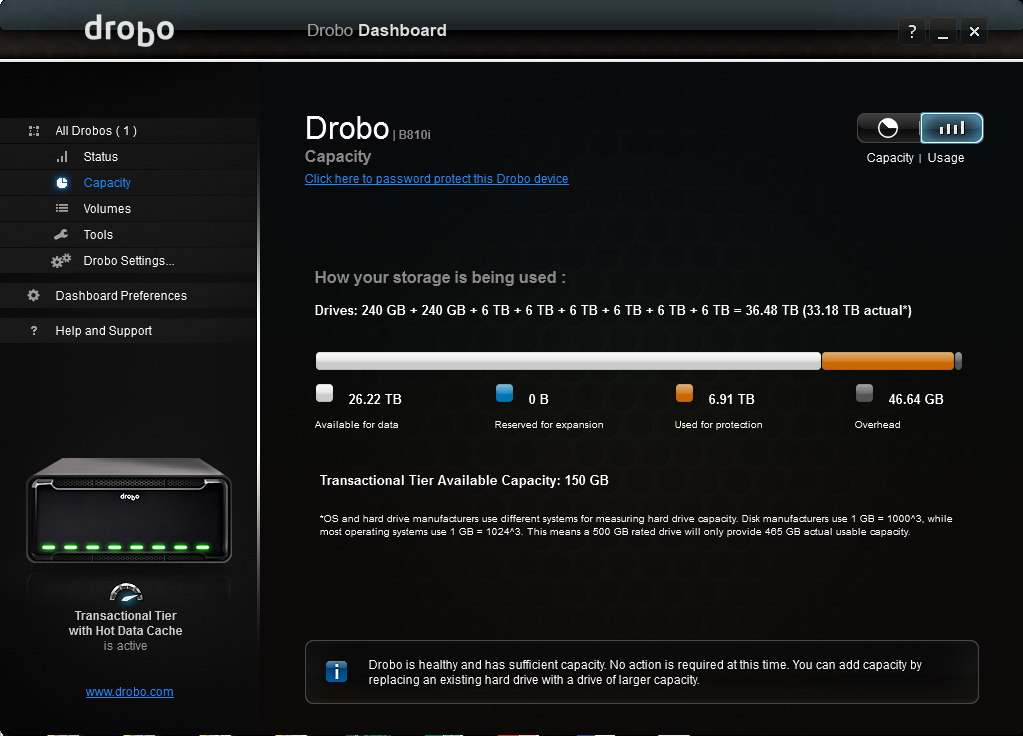
Task: Click the drobo logo in the header
Action: [x=129, y=30]
